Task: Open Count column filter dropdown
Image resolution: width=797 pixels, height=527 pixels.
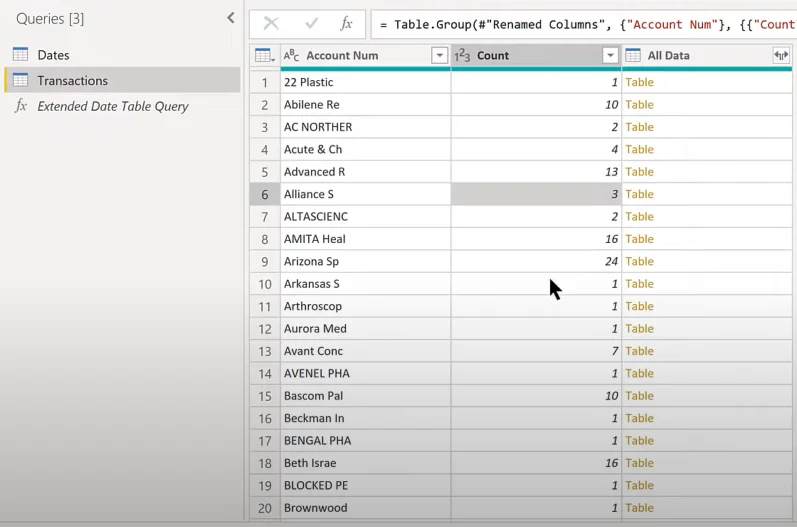Action: click(610, 55)
